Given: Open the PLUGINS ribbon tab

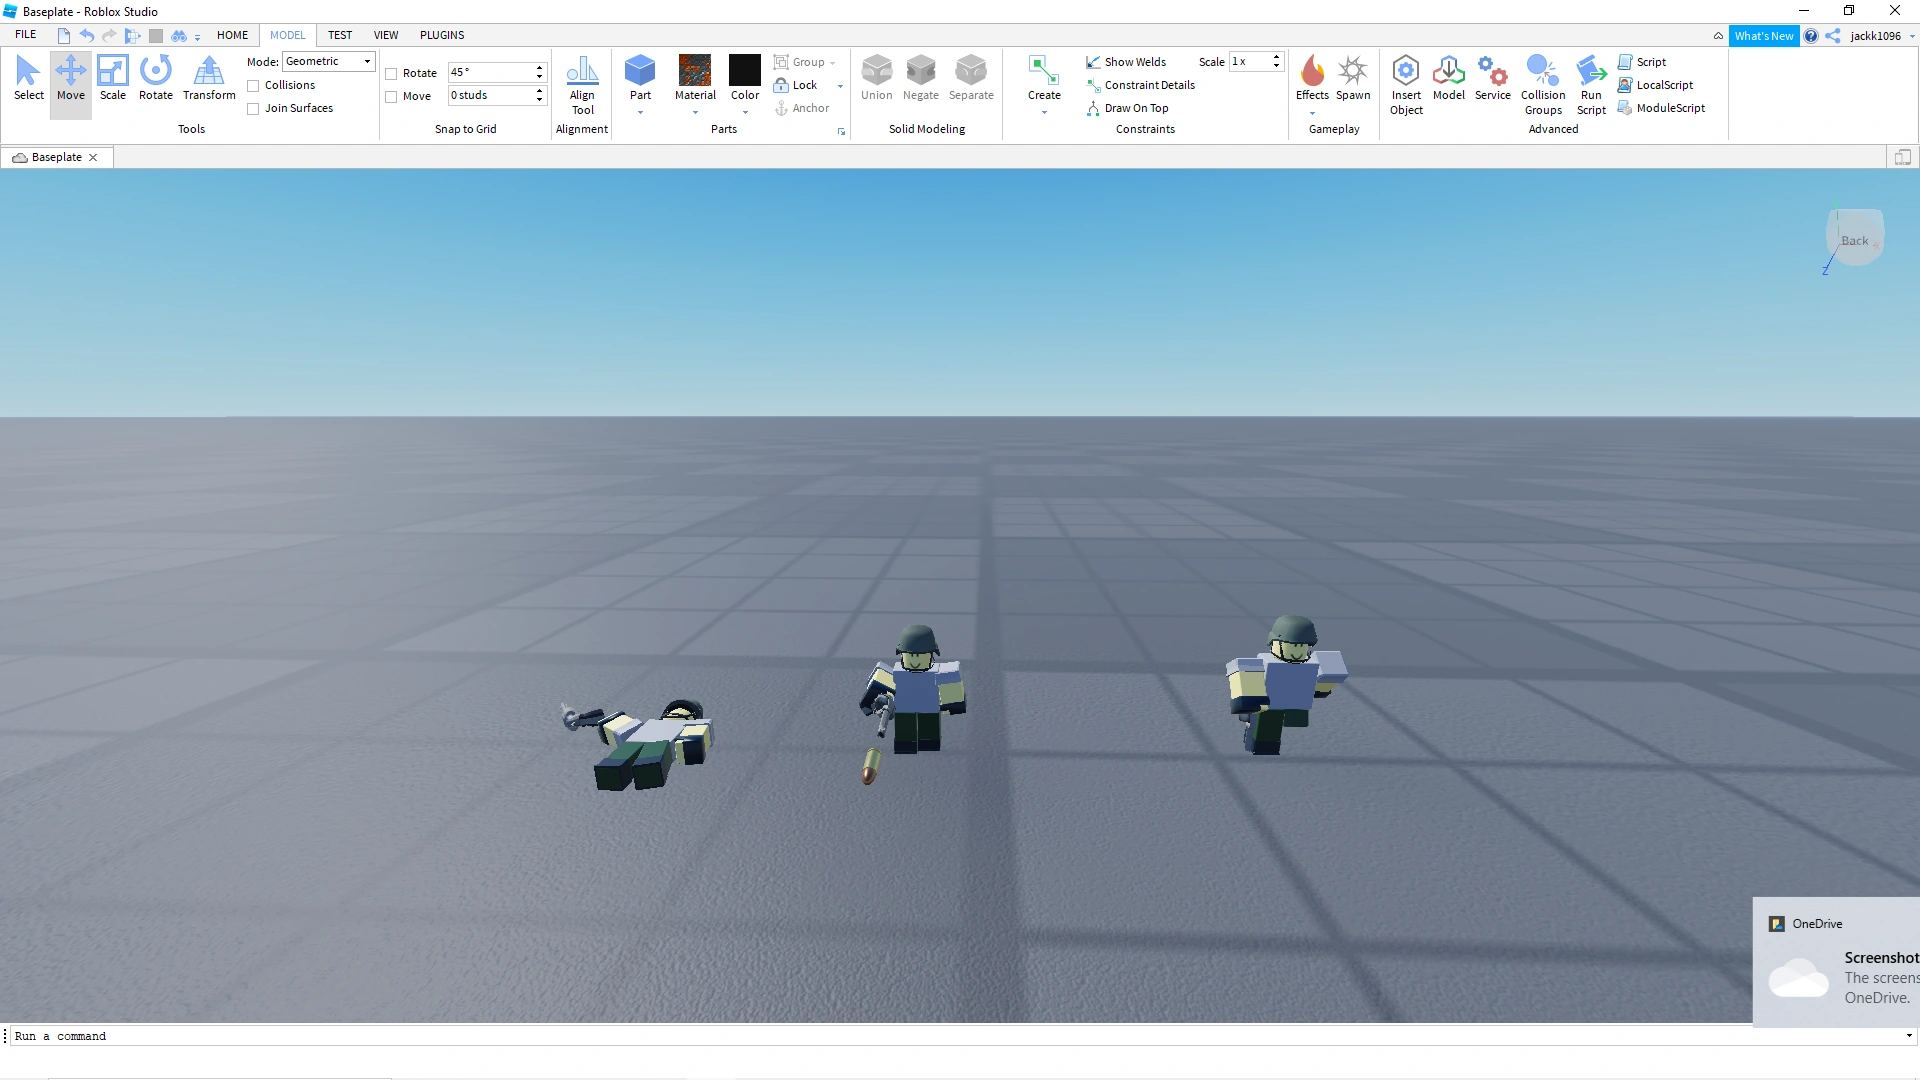Looking at the screenshot, I should 442,35.
